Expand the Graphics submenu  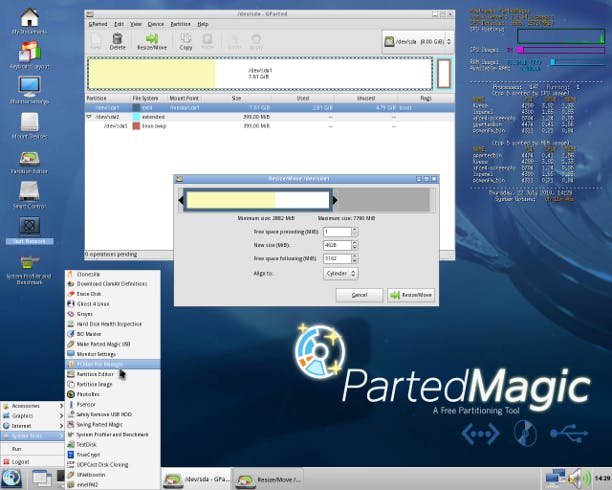click(32, 416)
